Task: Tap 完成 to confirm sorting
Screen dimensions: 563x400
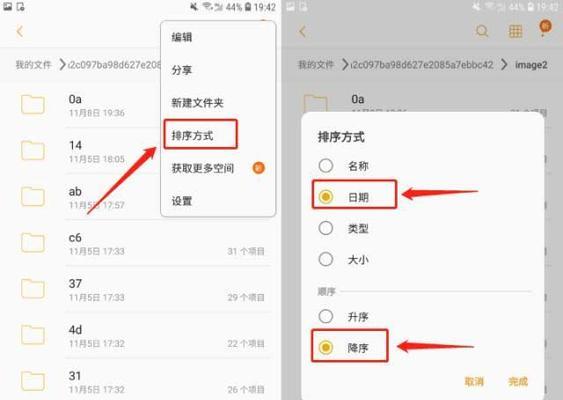Action: coord(518,381)
